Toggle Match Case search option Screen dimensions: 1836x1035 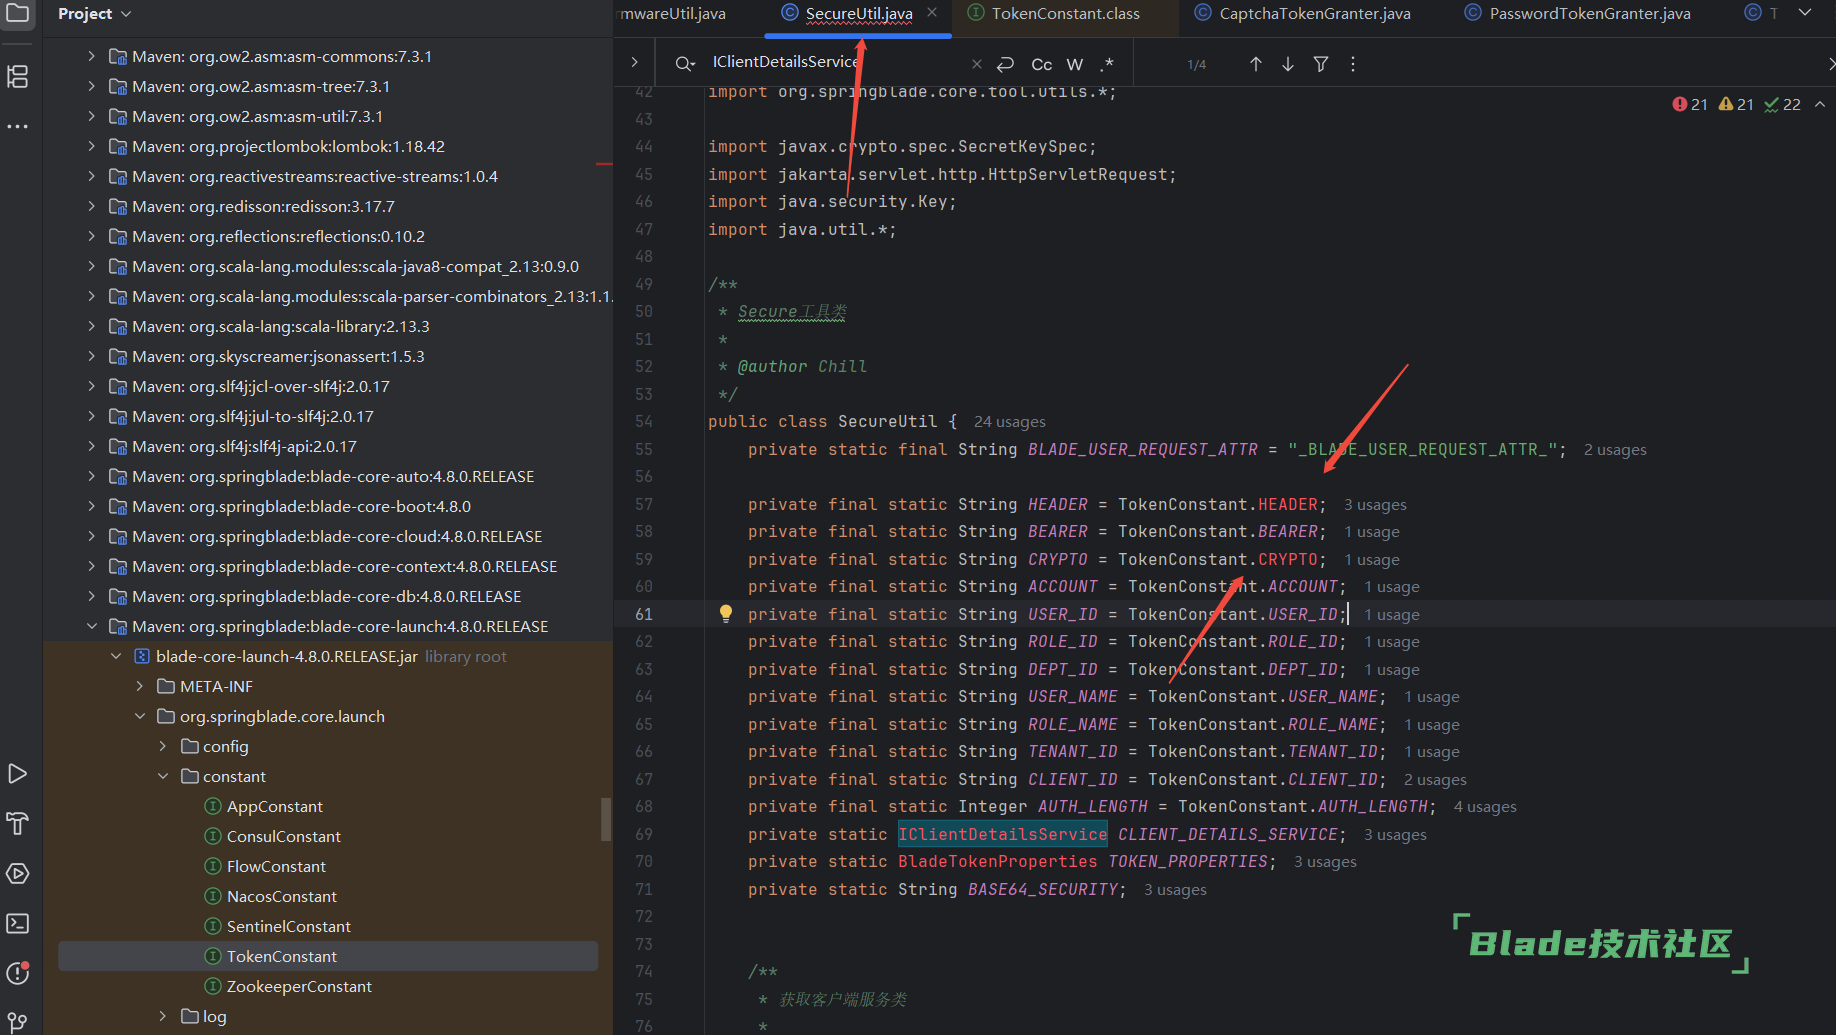point(1041,64)
